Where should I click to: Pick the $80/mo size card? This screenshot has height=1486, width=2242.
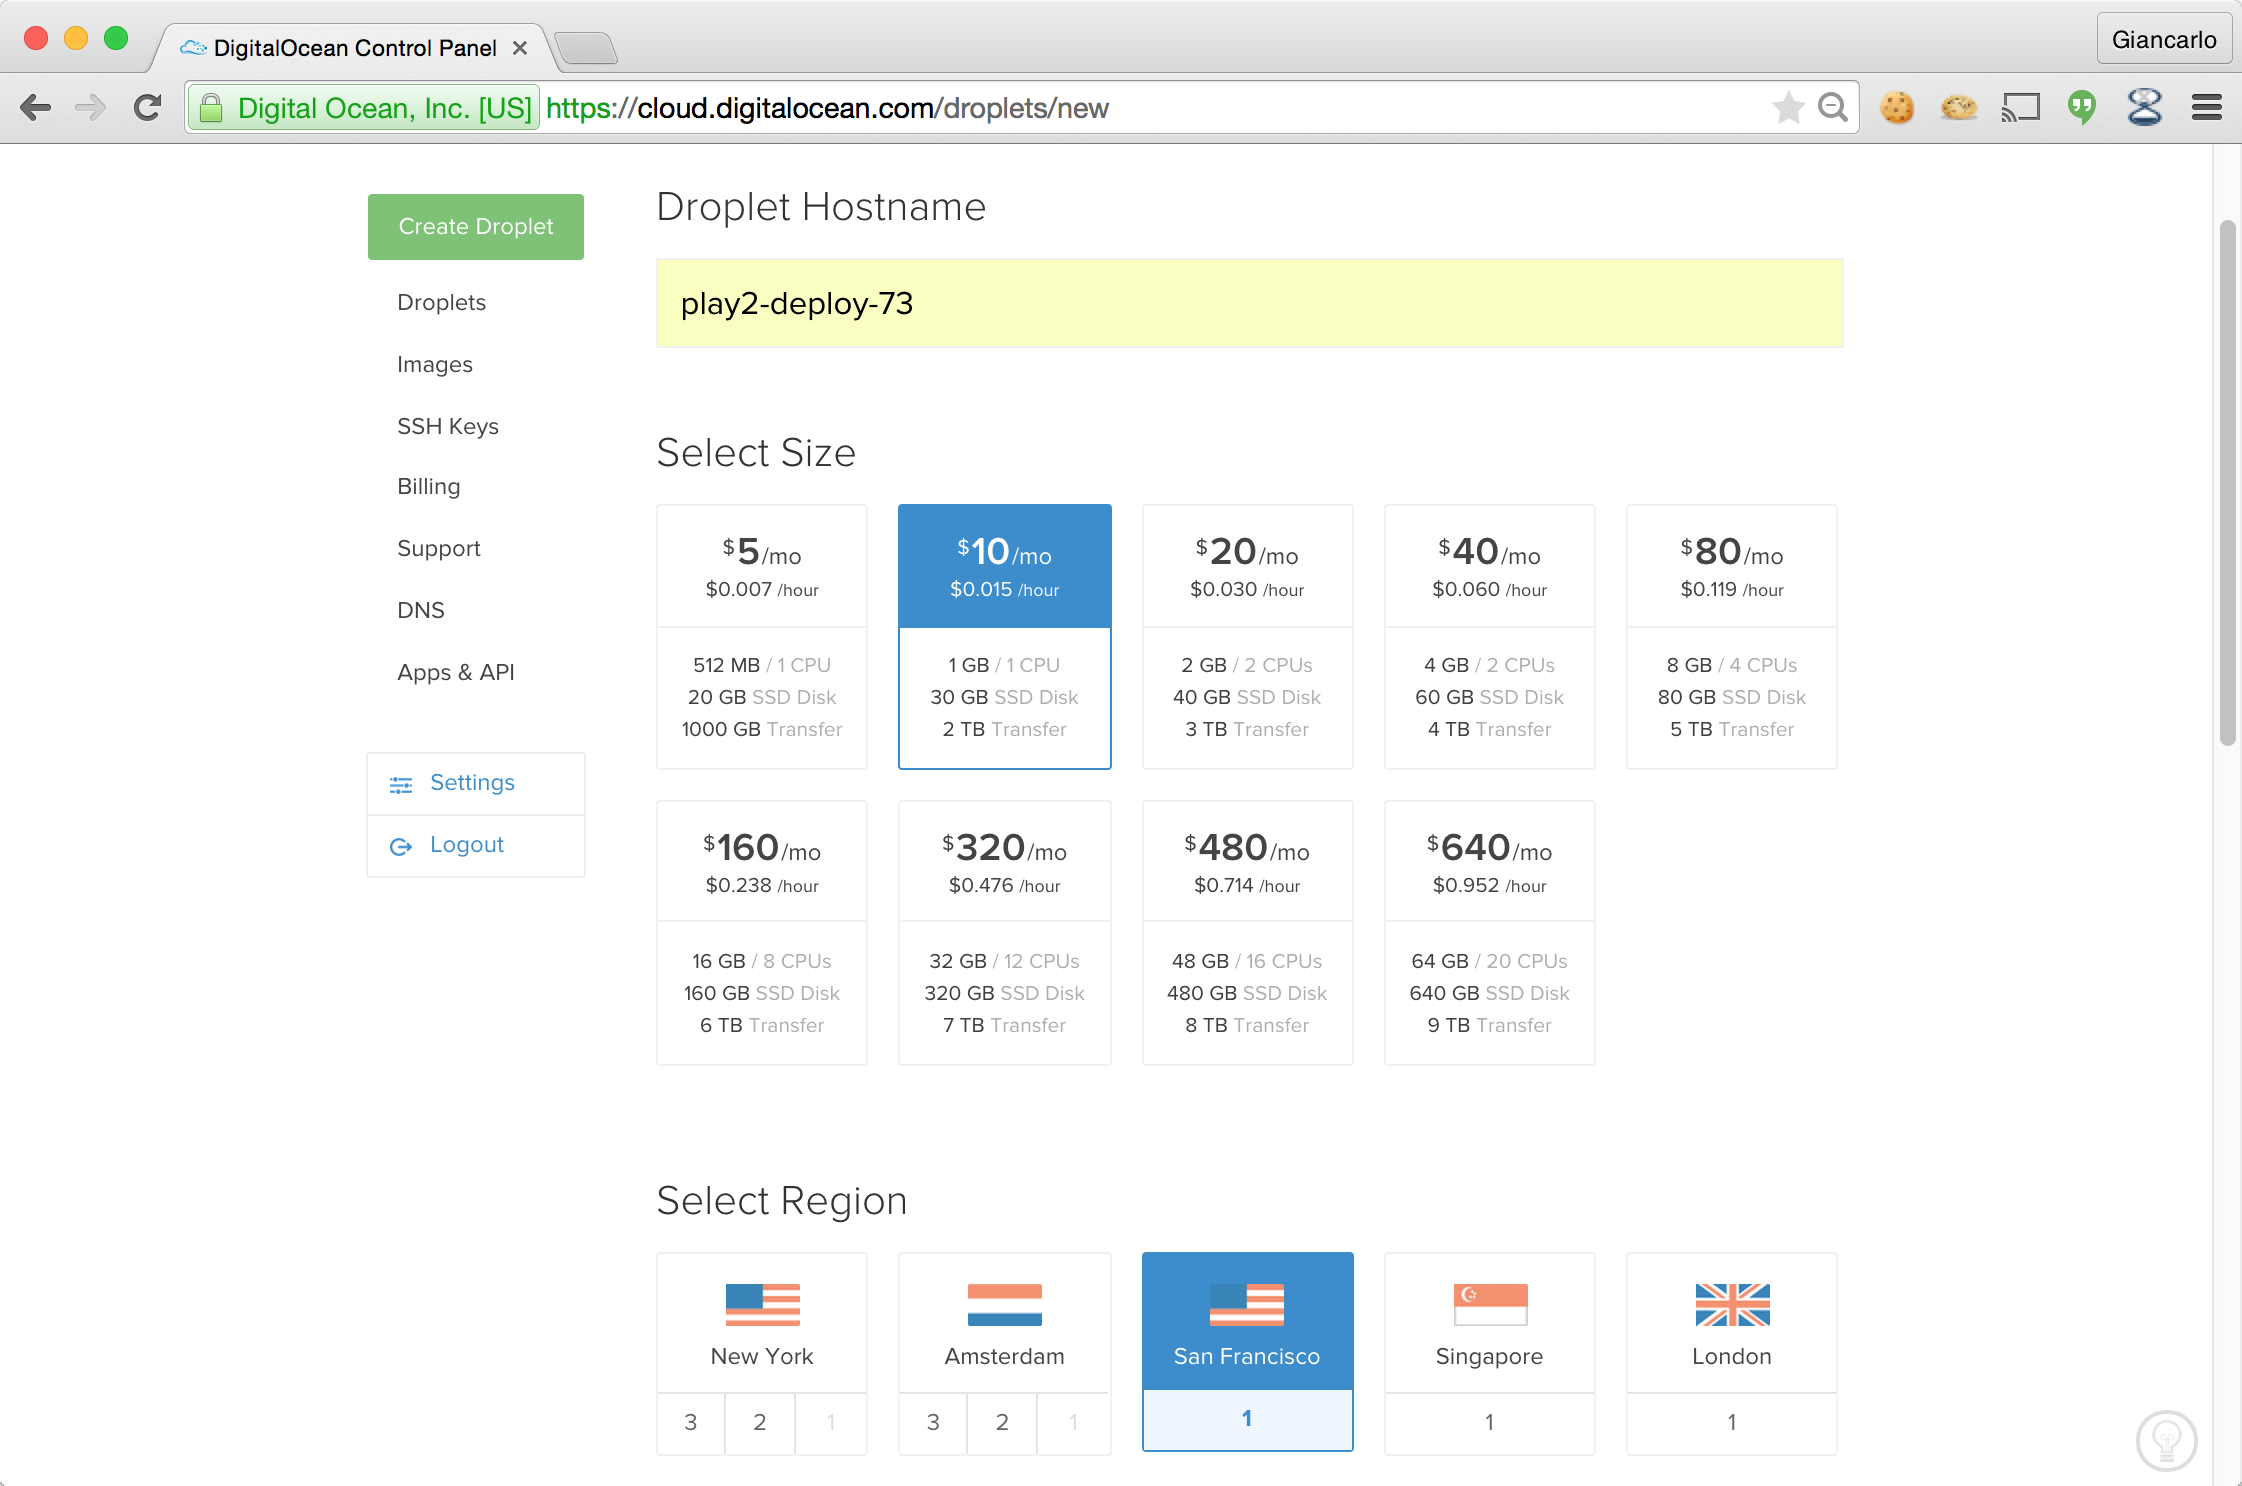click(x=1732, y=637)
